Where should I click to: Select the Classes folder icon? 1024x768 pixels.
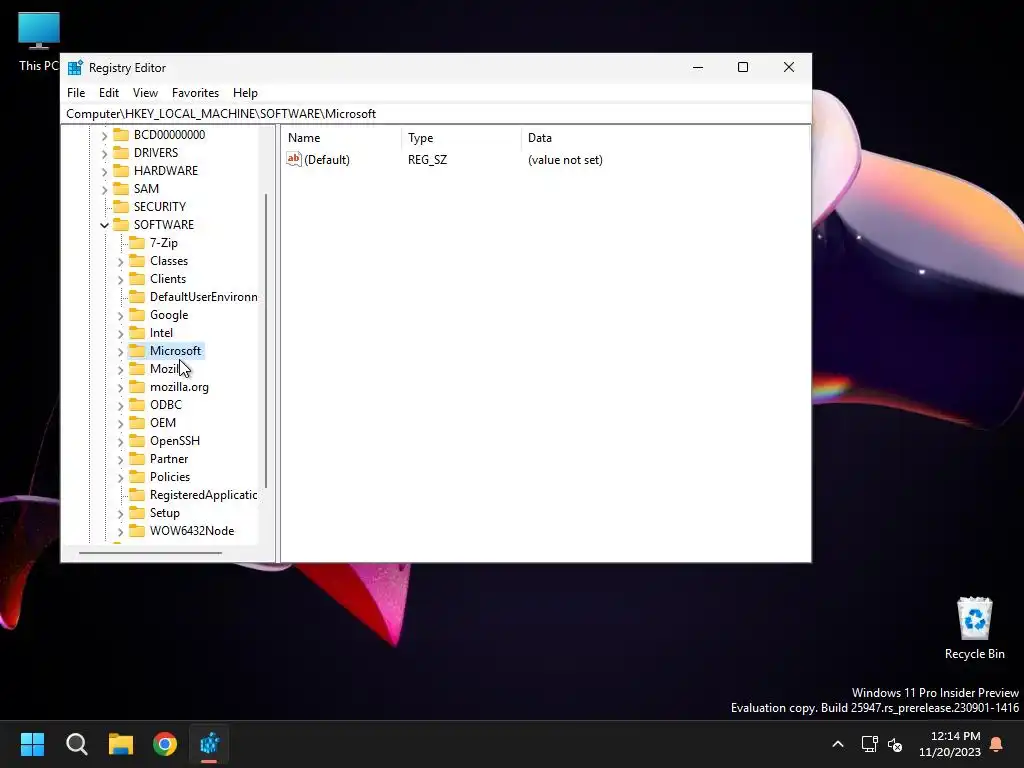136,261
